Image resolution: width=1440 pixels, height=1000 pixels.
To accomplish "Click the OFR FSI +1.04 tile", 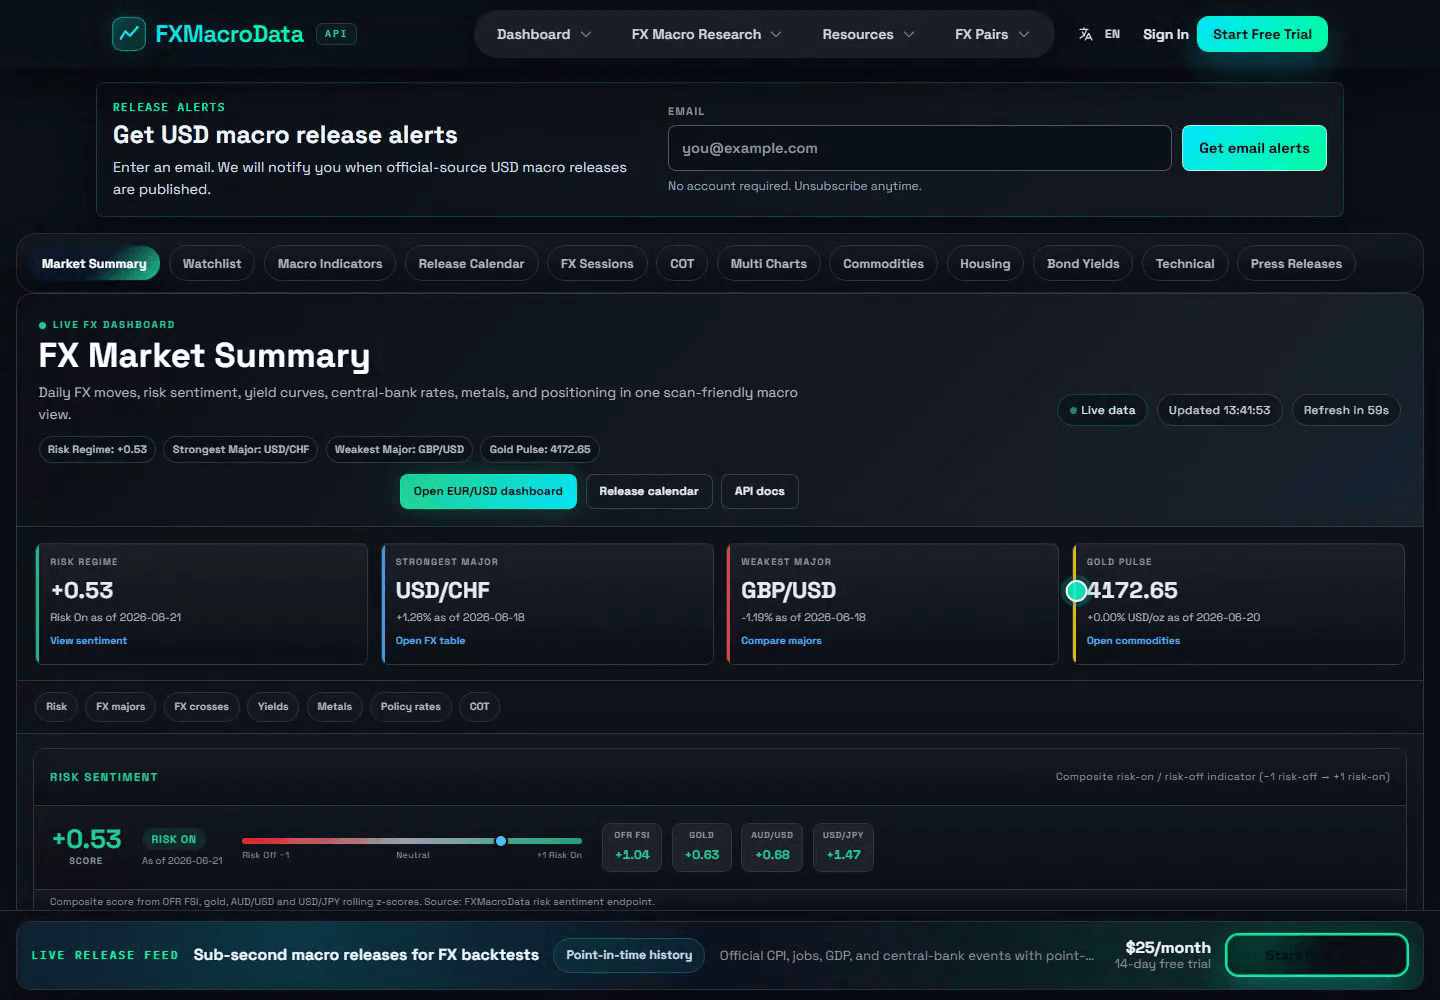I will [632, 847].
